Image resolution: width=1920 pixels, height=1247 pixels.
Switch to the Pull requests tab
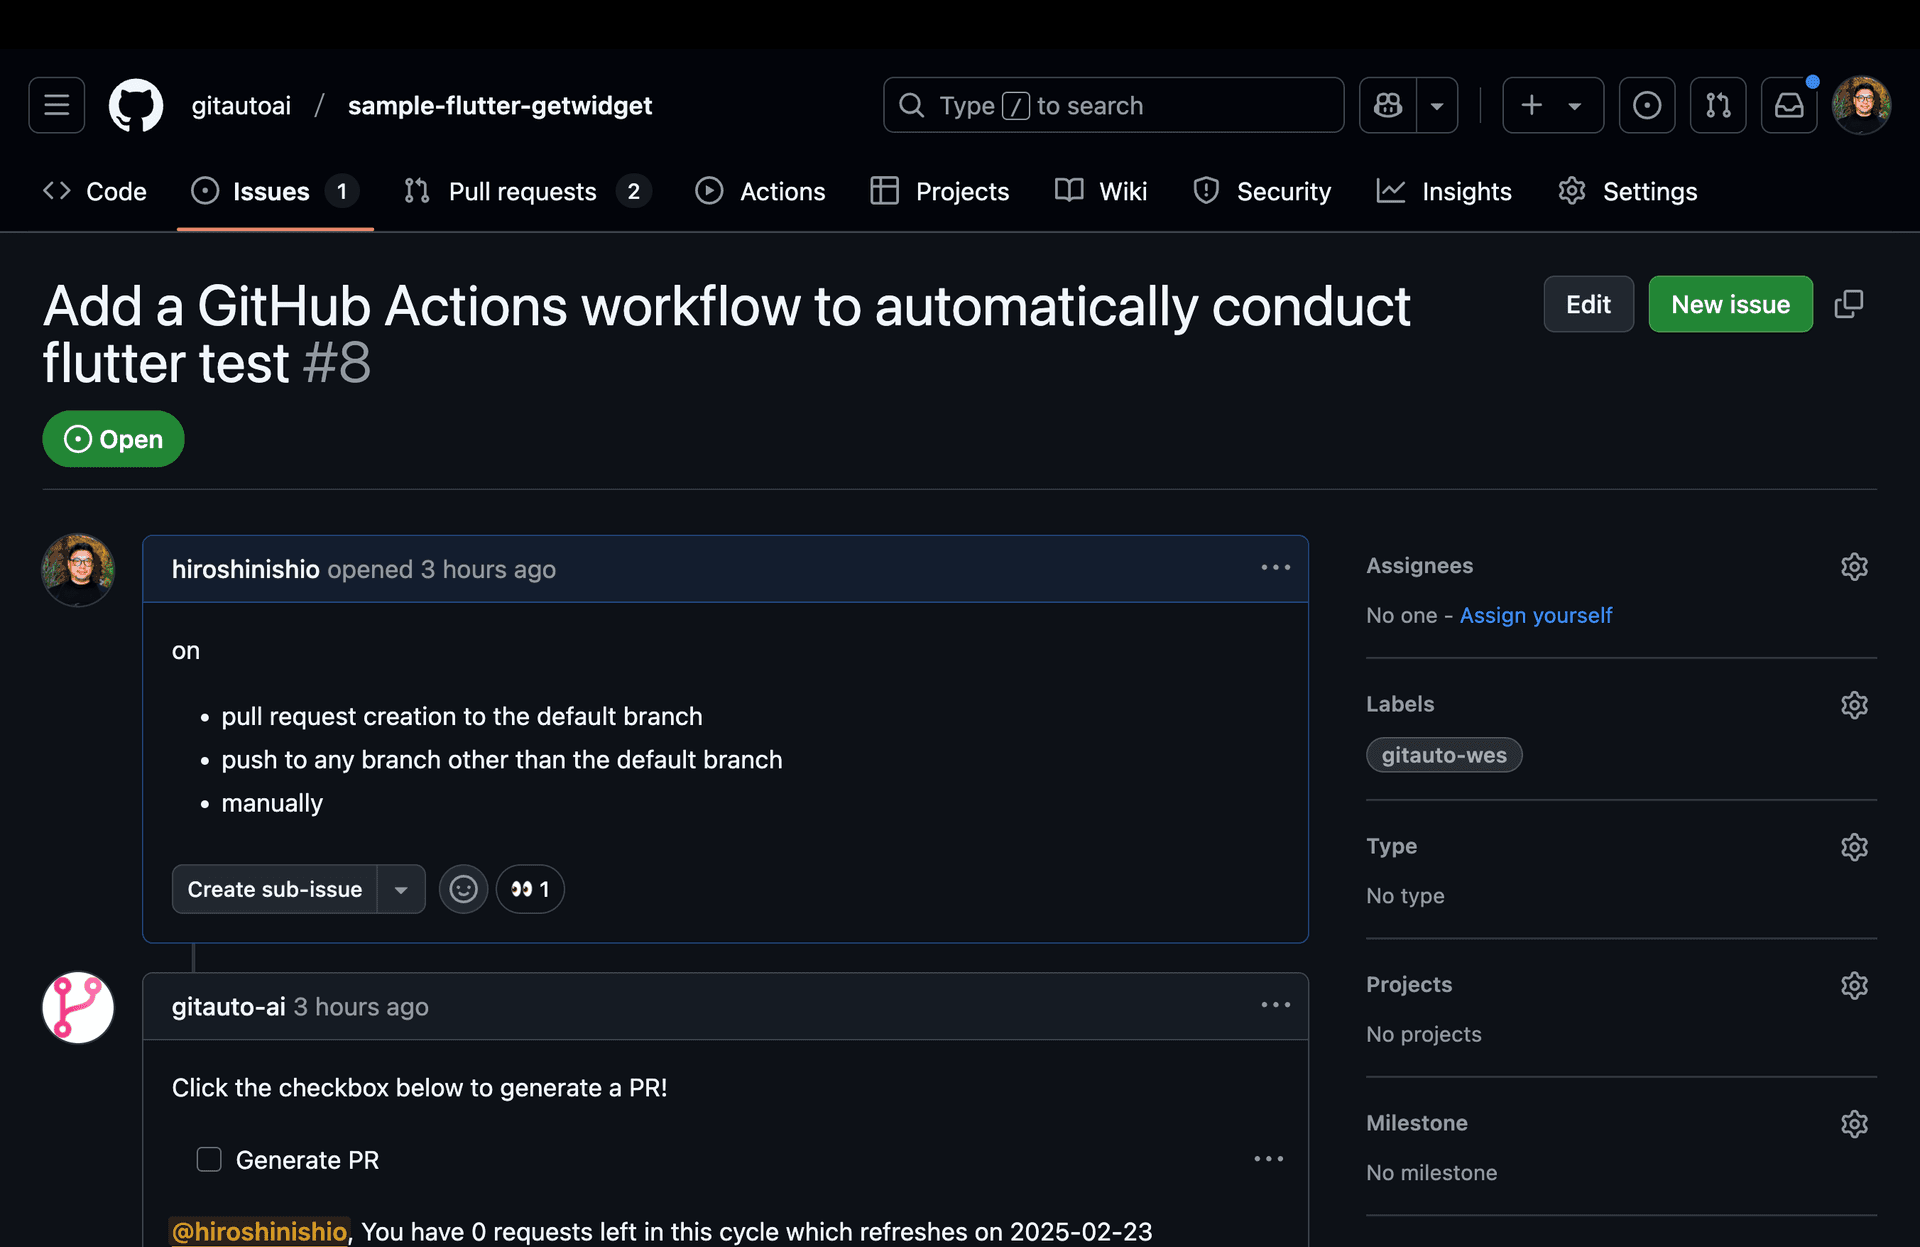(522, 191)
